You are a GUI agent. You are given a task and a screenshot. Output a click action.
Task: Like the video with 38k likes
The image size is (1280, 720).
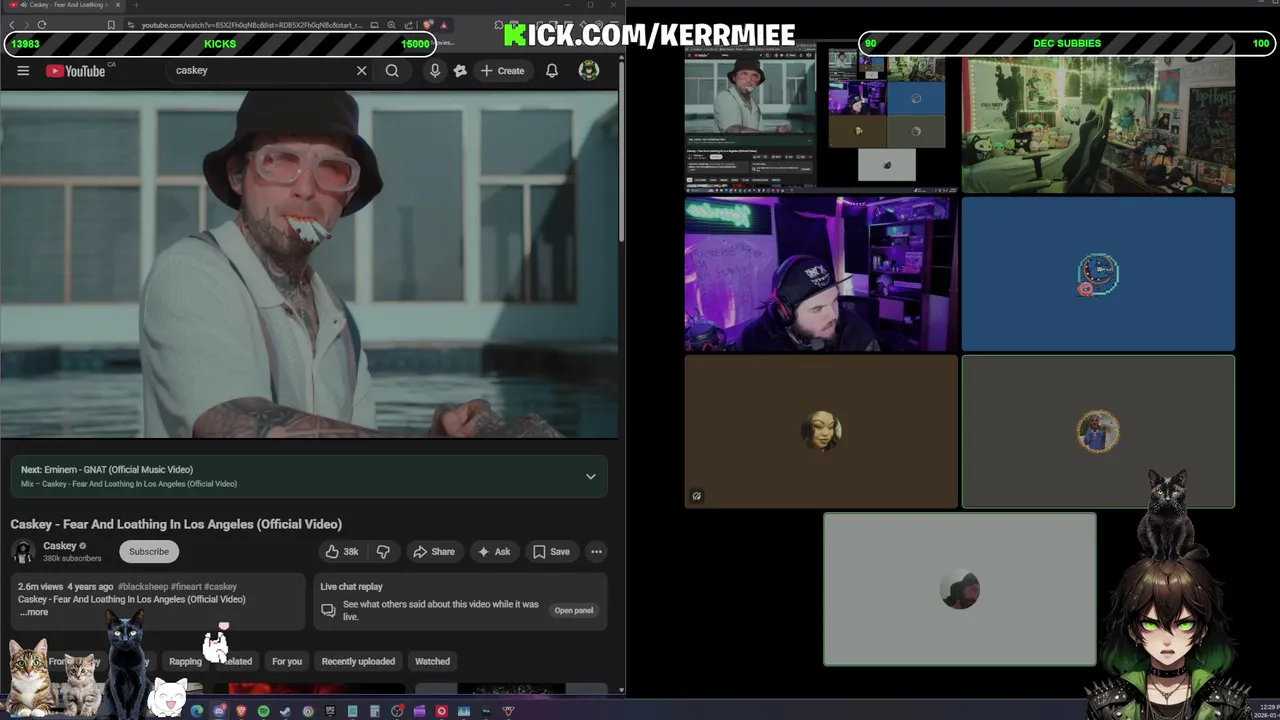point(342,551)
